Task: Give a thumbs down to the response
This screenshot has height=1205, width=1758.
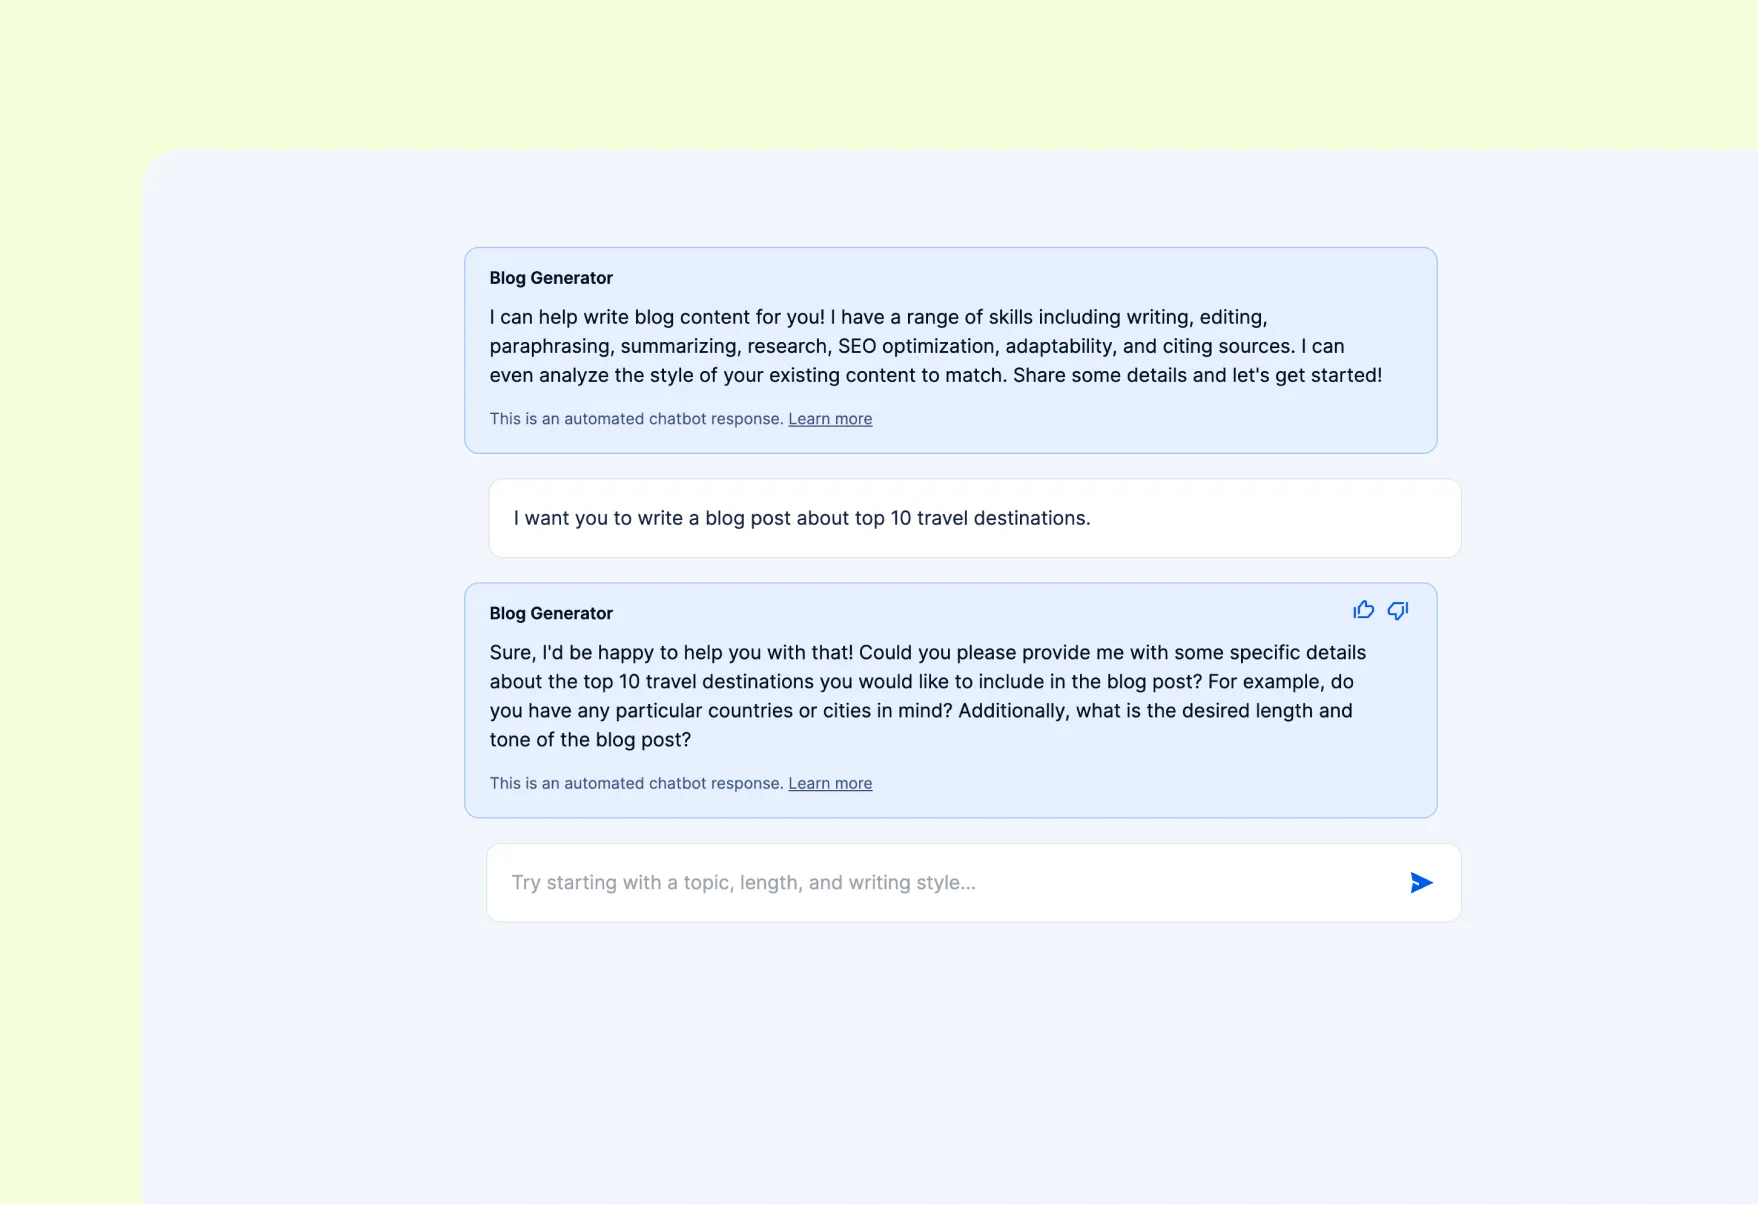Action: coord(1397,610)
